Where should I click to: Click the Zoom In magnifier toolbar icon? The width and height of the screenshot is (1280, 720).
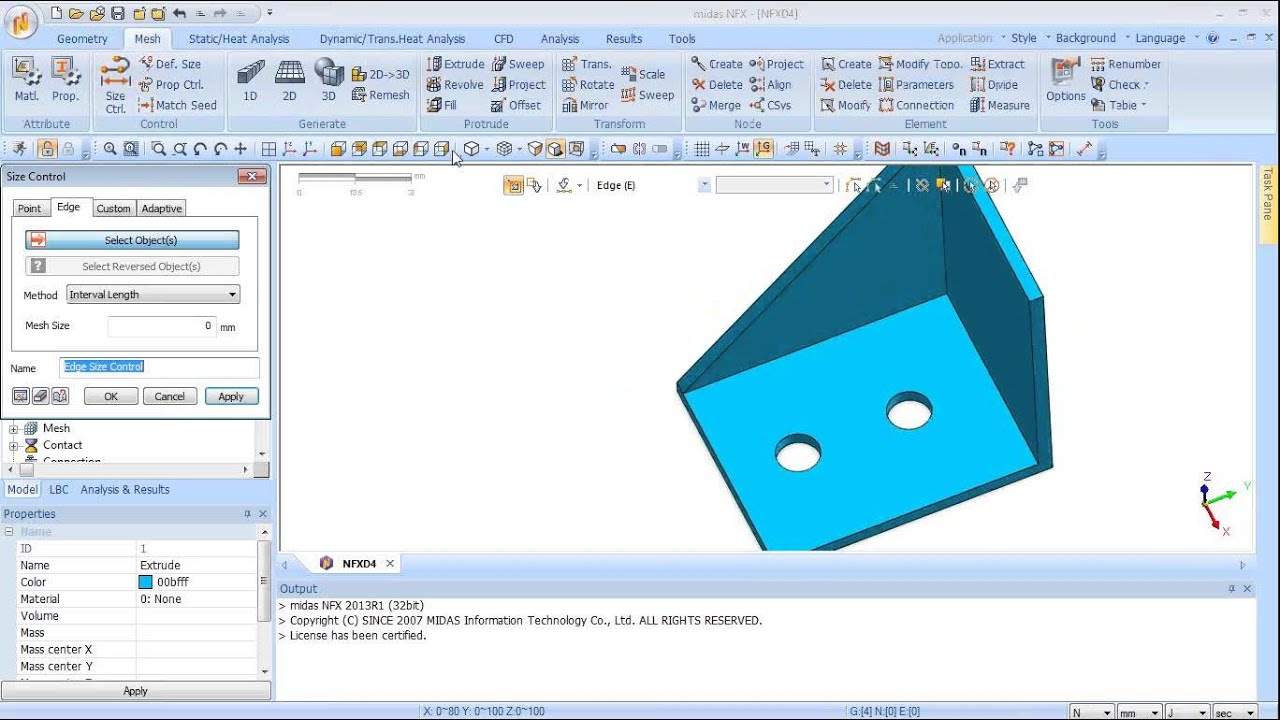click(x=110, y=149)
